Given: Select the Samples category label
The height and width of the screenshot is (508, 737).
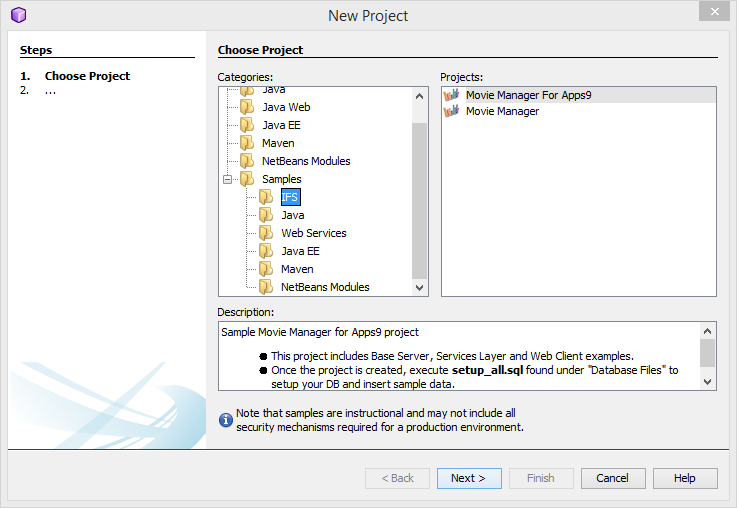Looking at the screenshot, I should (282, 179).
